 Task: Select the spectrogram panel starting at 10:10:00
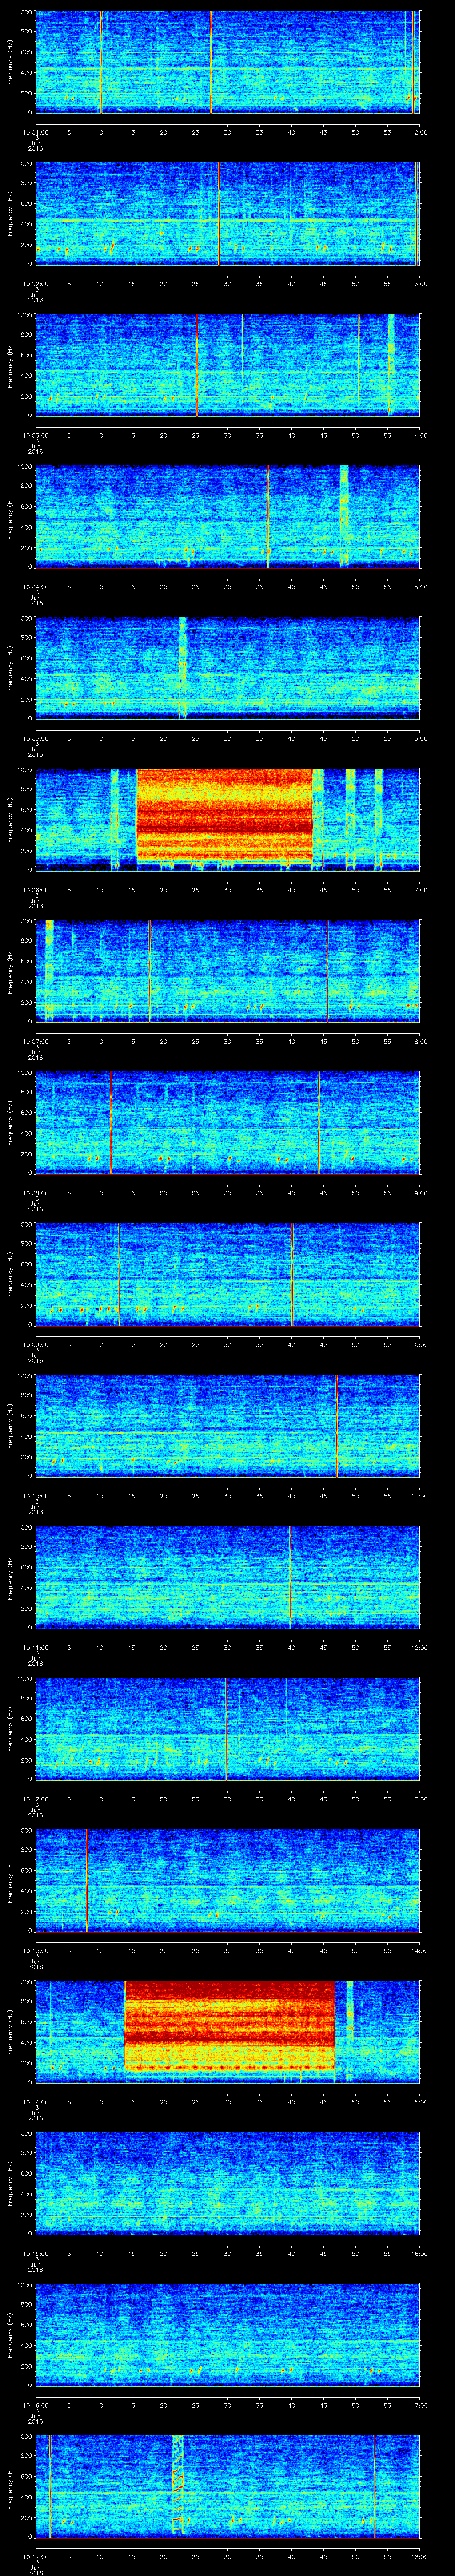pos(228,1426)
